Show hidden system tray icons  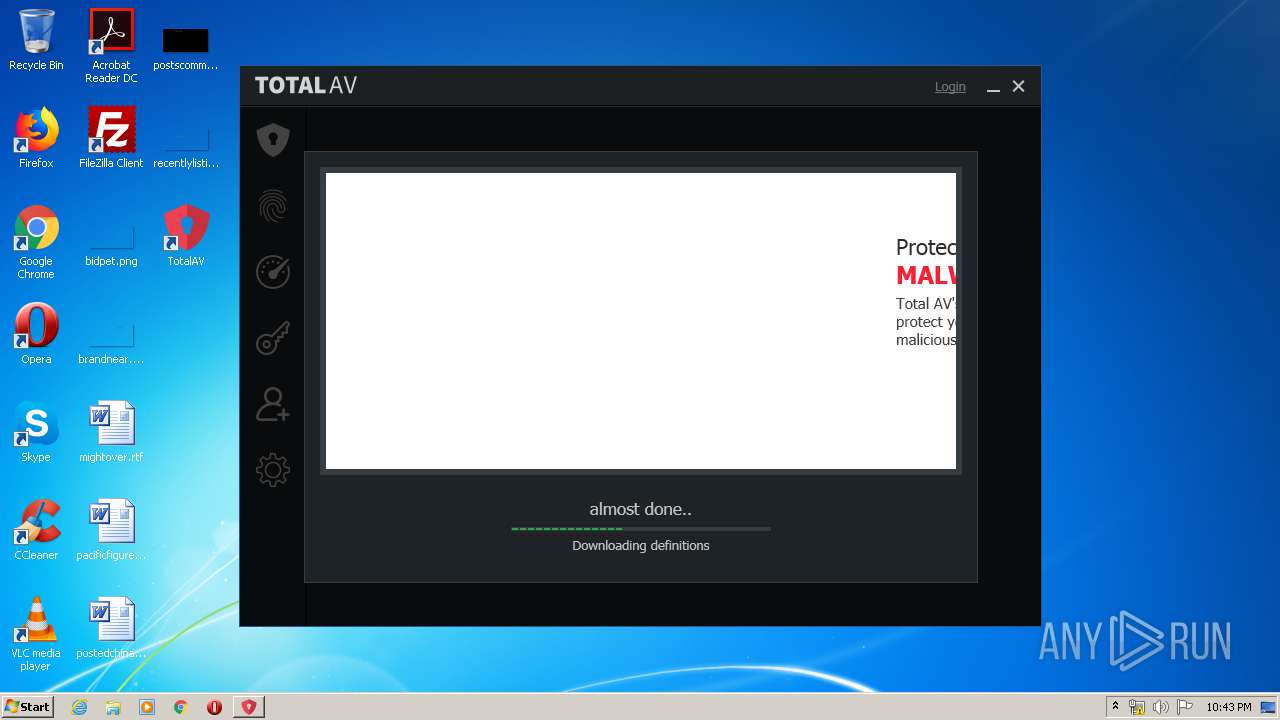tap(1115, 707)
